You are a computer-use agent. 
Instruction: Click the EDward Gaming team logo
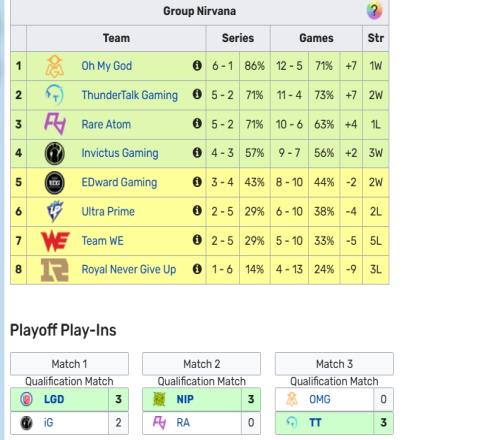(x=54, y=182)
